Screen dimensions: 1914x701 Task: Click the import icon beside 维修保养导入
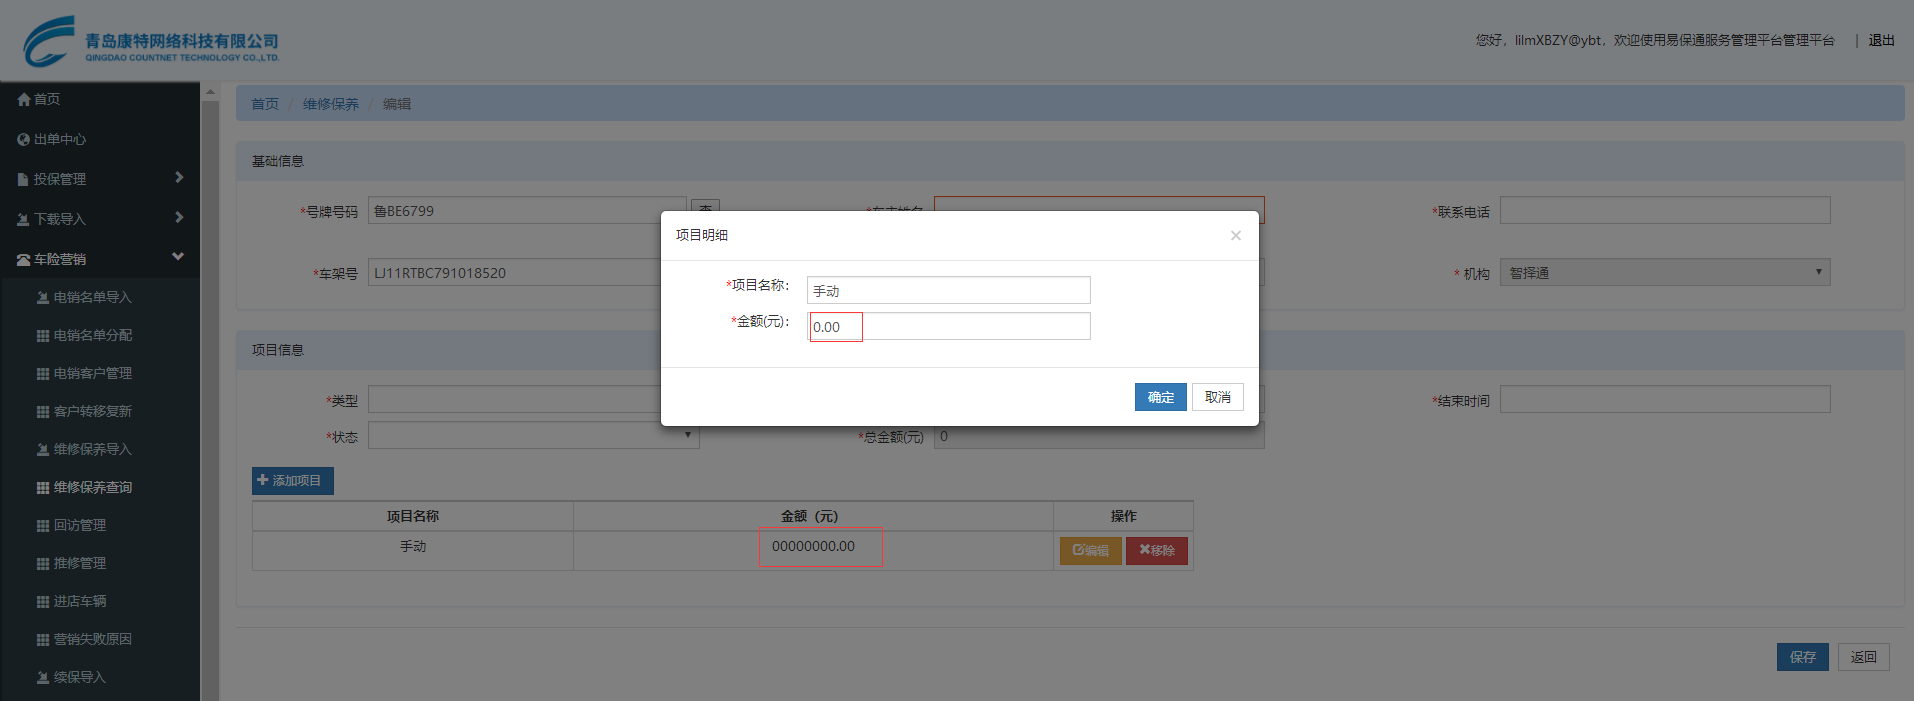(43, 450)
